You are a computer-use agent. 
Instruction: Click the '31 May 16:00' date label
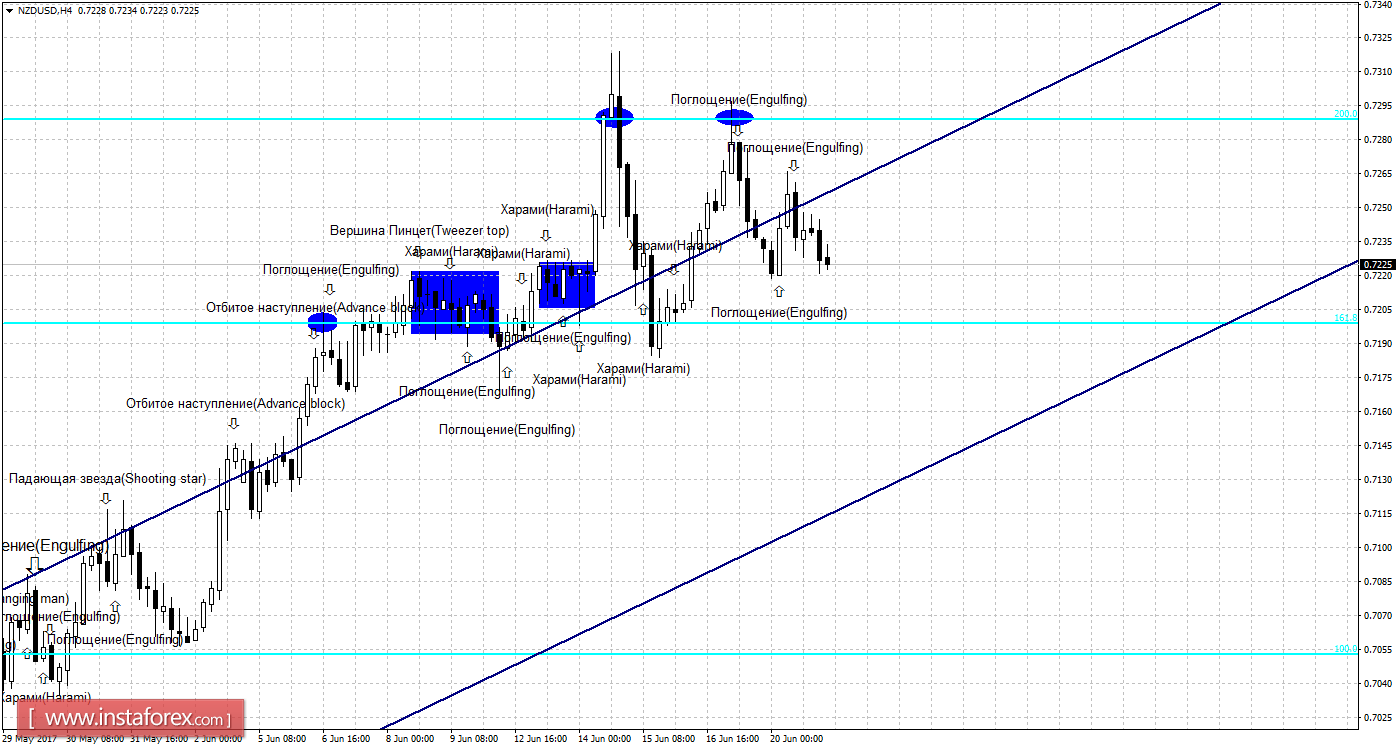[158, 739]
